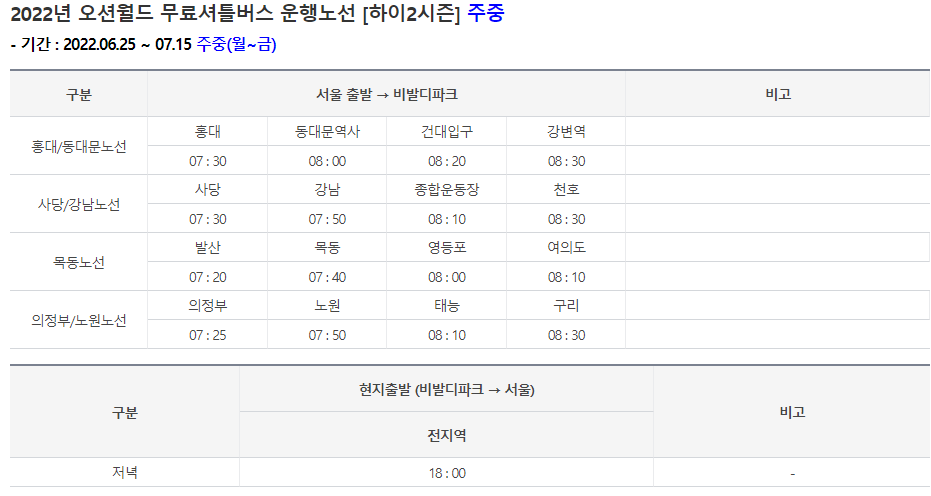The height and width of the screenshot is (496, 931).
Task: Click the 08:30 time under 구리
Action: [566, 336]
